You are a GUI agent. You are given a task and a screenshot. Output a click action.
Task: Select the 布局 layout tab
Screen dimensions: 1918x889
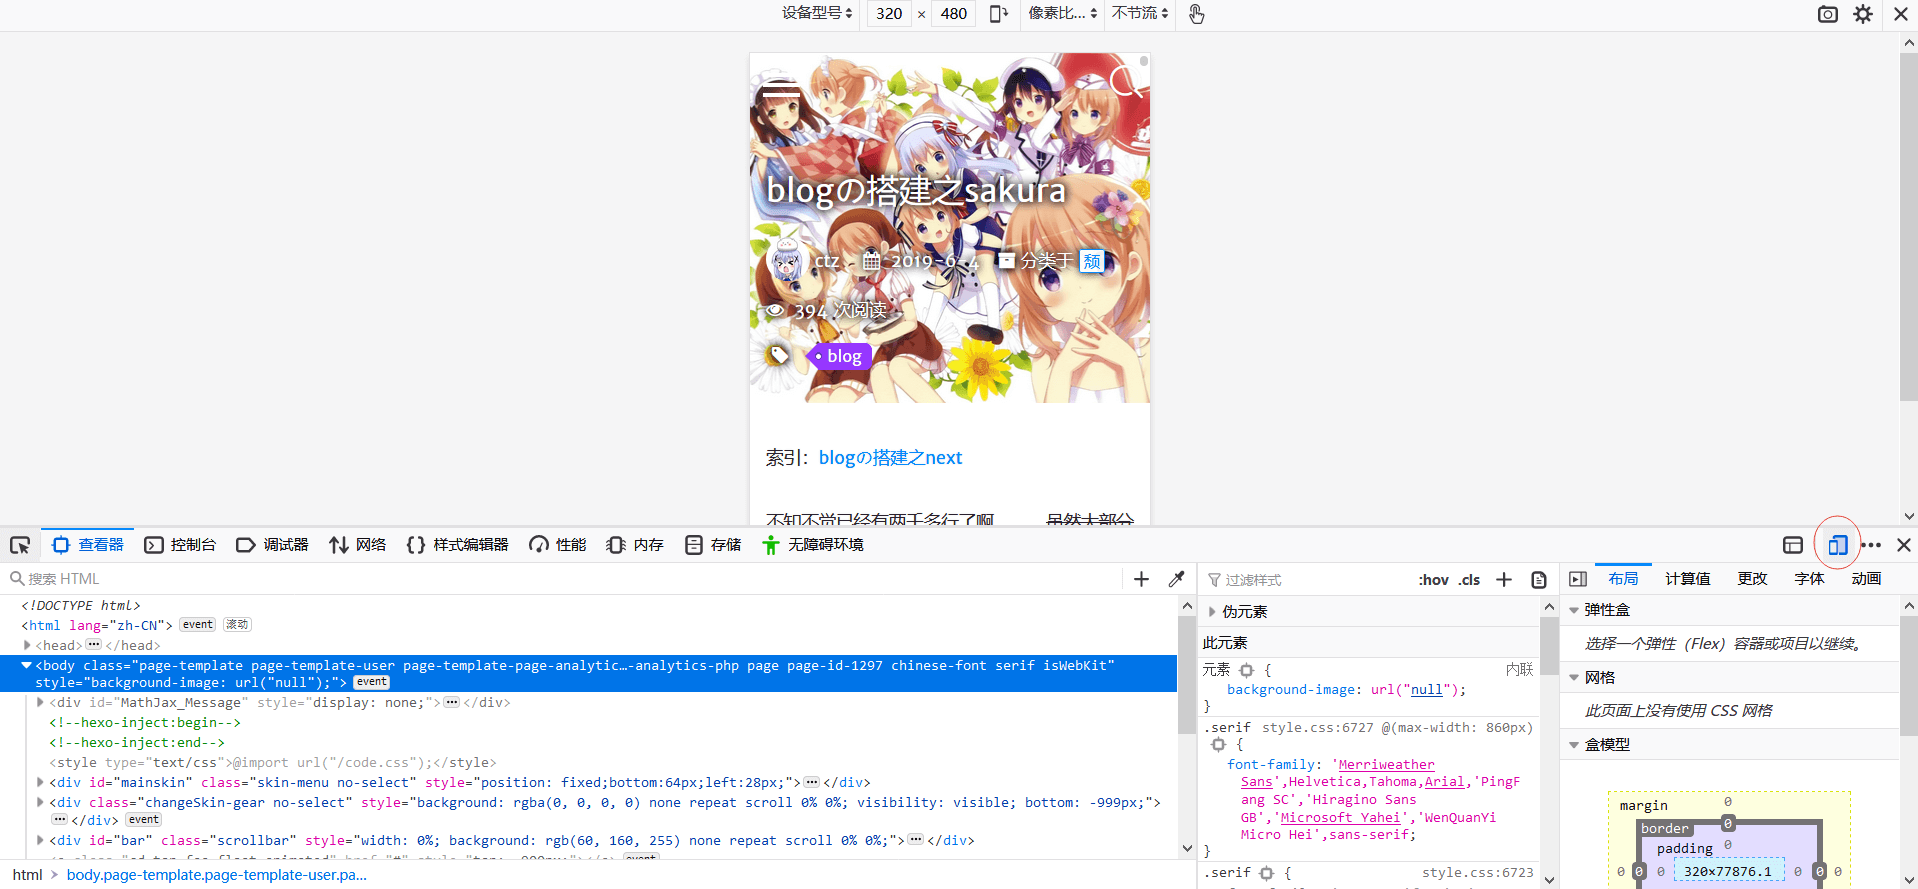coord(1623,579)
